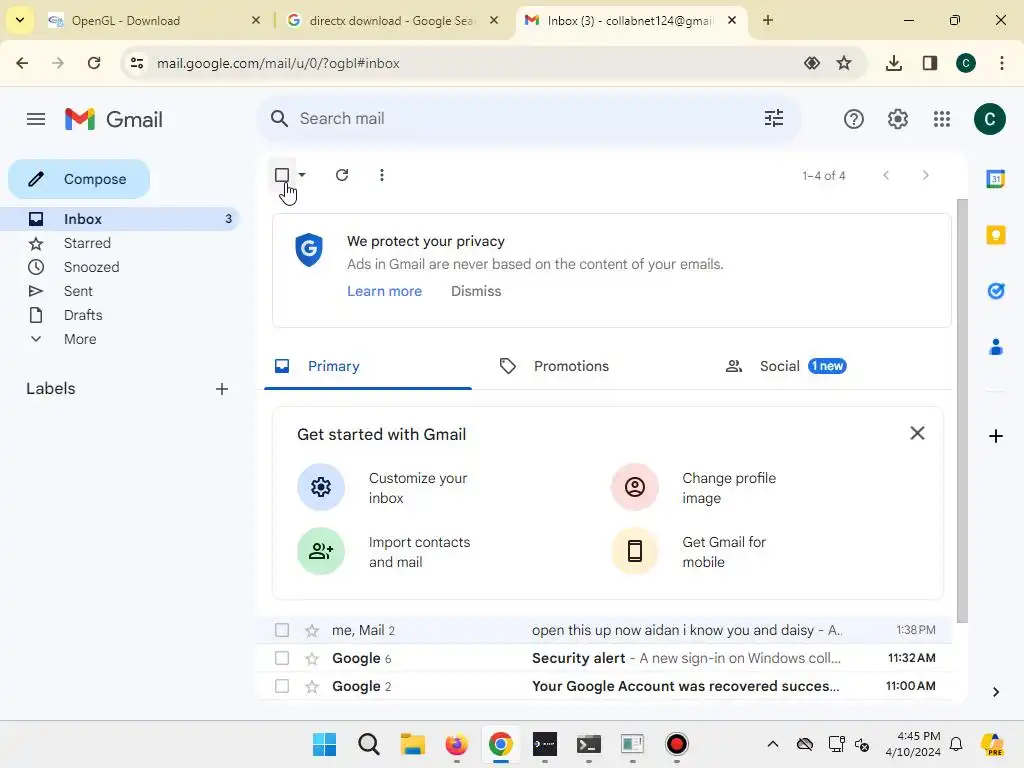Get add-ons with the plus icon
This screenshot has height=768, width=1024.
click(x=995, y=436)
